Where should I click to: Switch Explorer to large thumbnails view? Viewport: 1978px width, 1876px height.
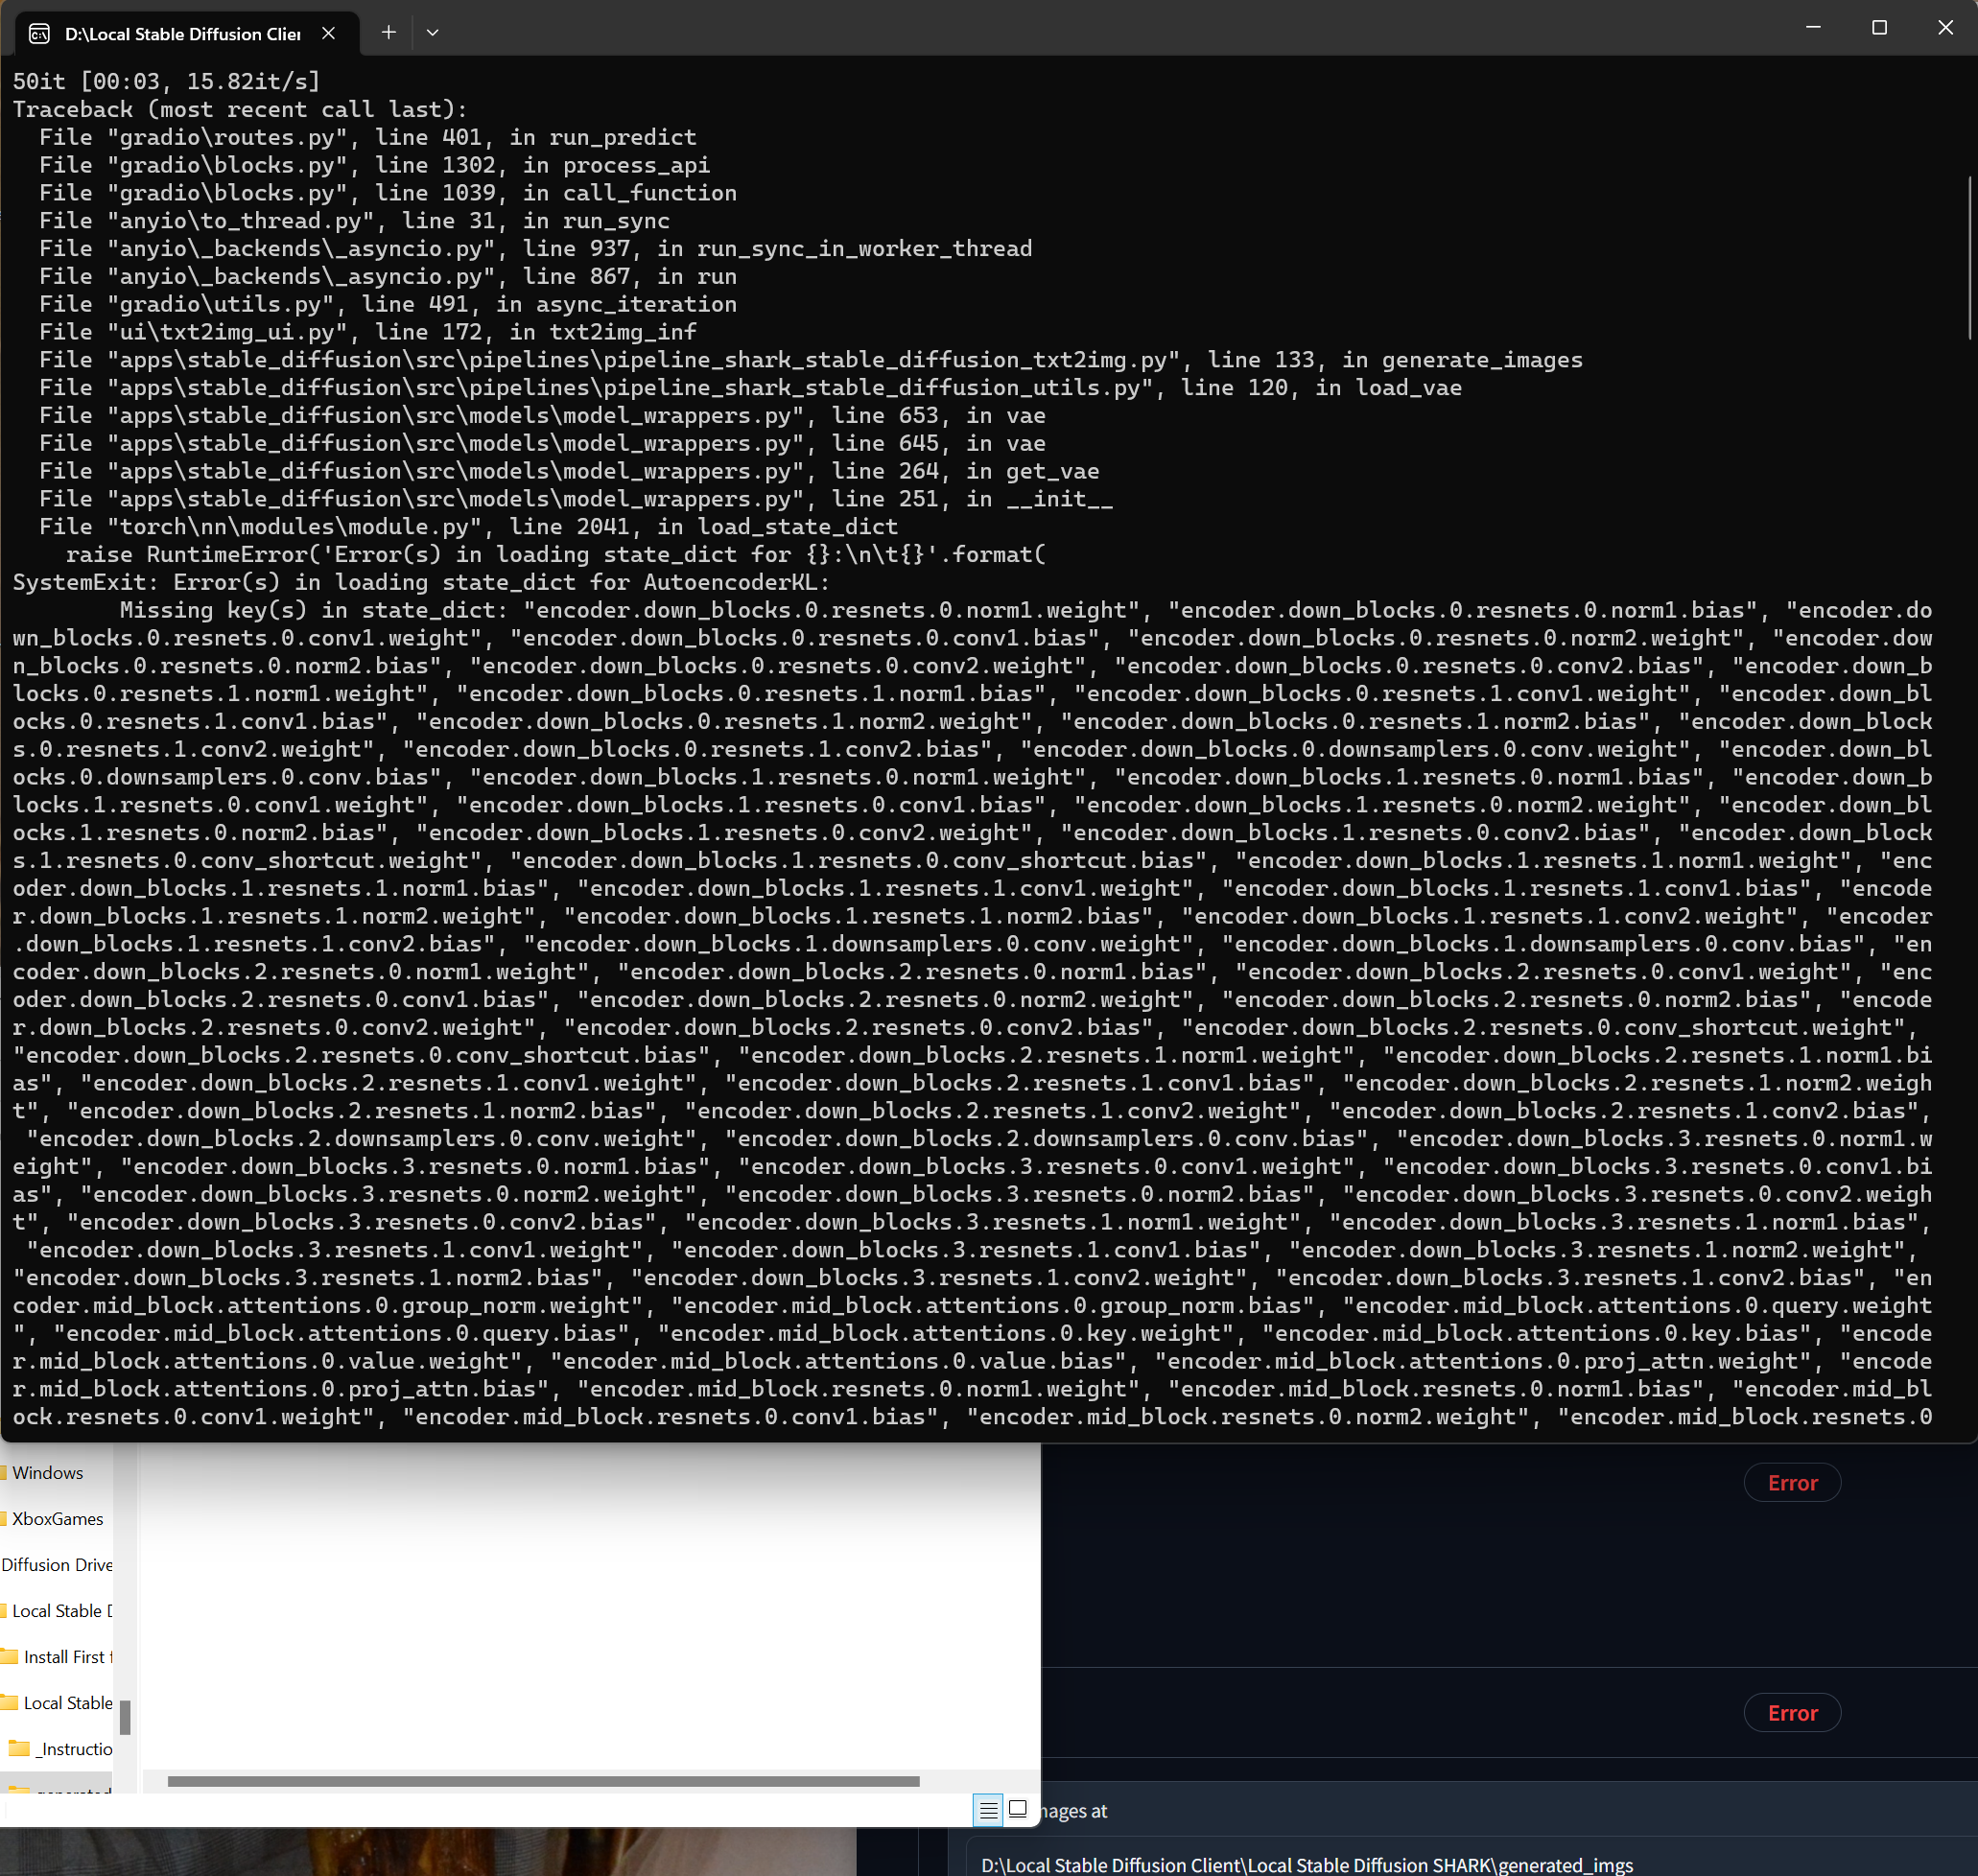[x=1018, y=1809]
